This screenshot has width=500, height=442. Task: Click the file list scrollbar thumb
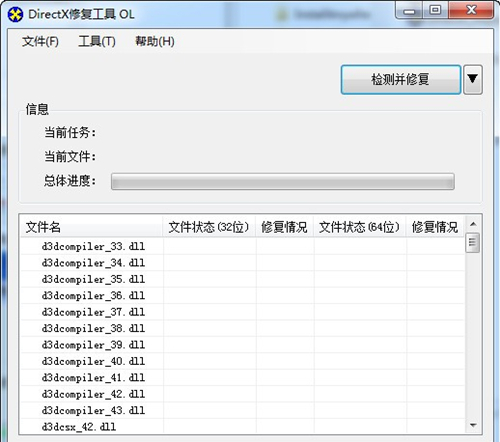coord(473,243)
